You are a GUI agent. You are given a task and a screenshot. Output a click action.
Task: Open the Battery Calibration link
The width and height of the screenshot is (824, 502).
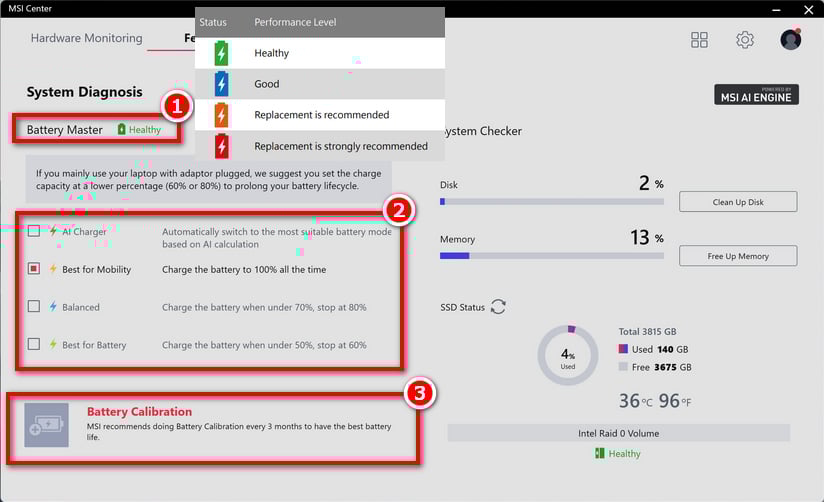tap(139, 412)
